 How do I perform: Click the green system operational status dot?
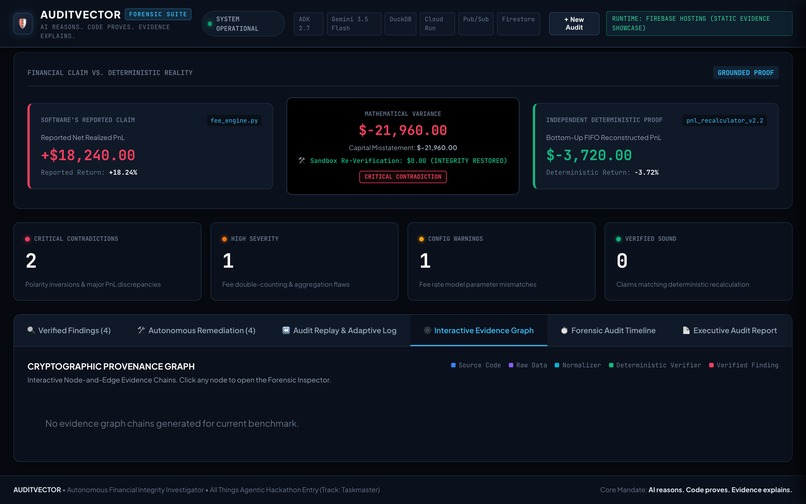click(x=210, y=24)
